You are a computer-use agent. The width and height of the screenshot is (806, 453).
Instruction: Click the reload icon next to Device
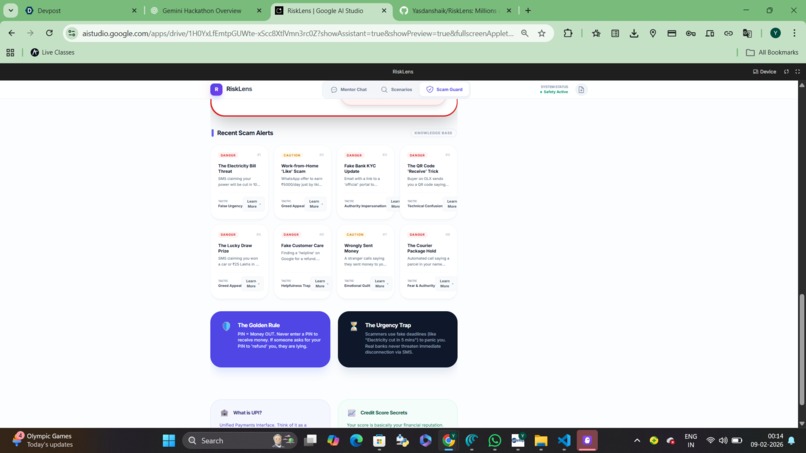tap(786, 71)
